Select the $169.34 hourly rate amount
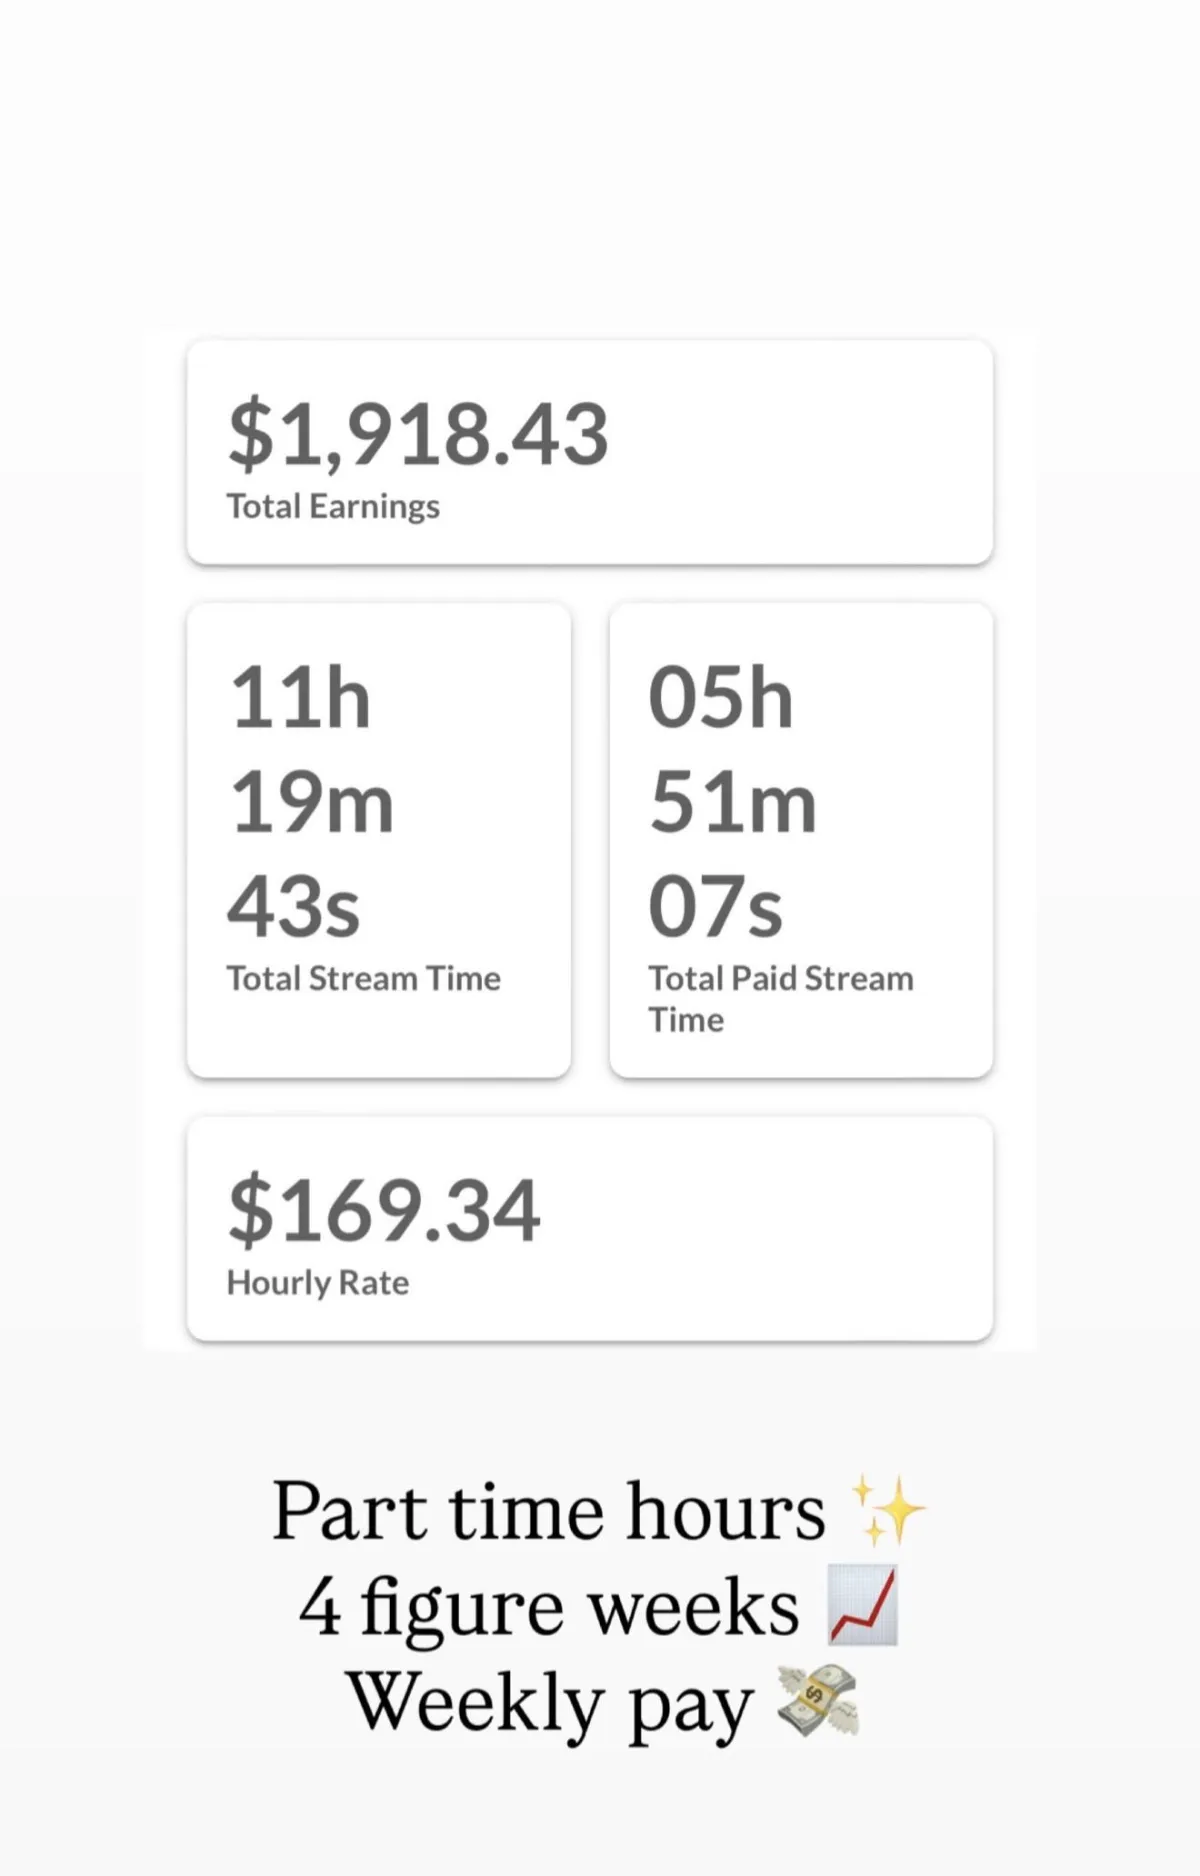The image size is (1200, 1876). click(384, 1211)
